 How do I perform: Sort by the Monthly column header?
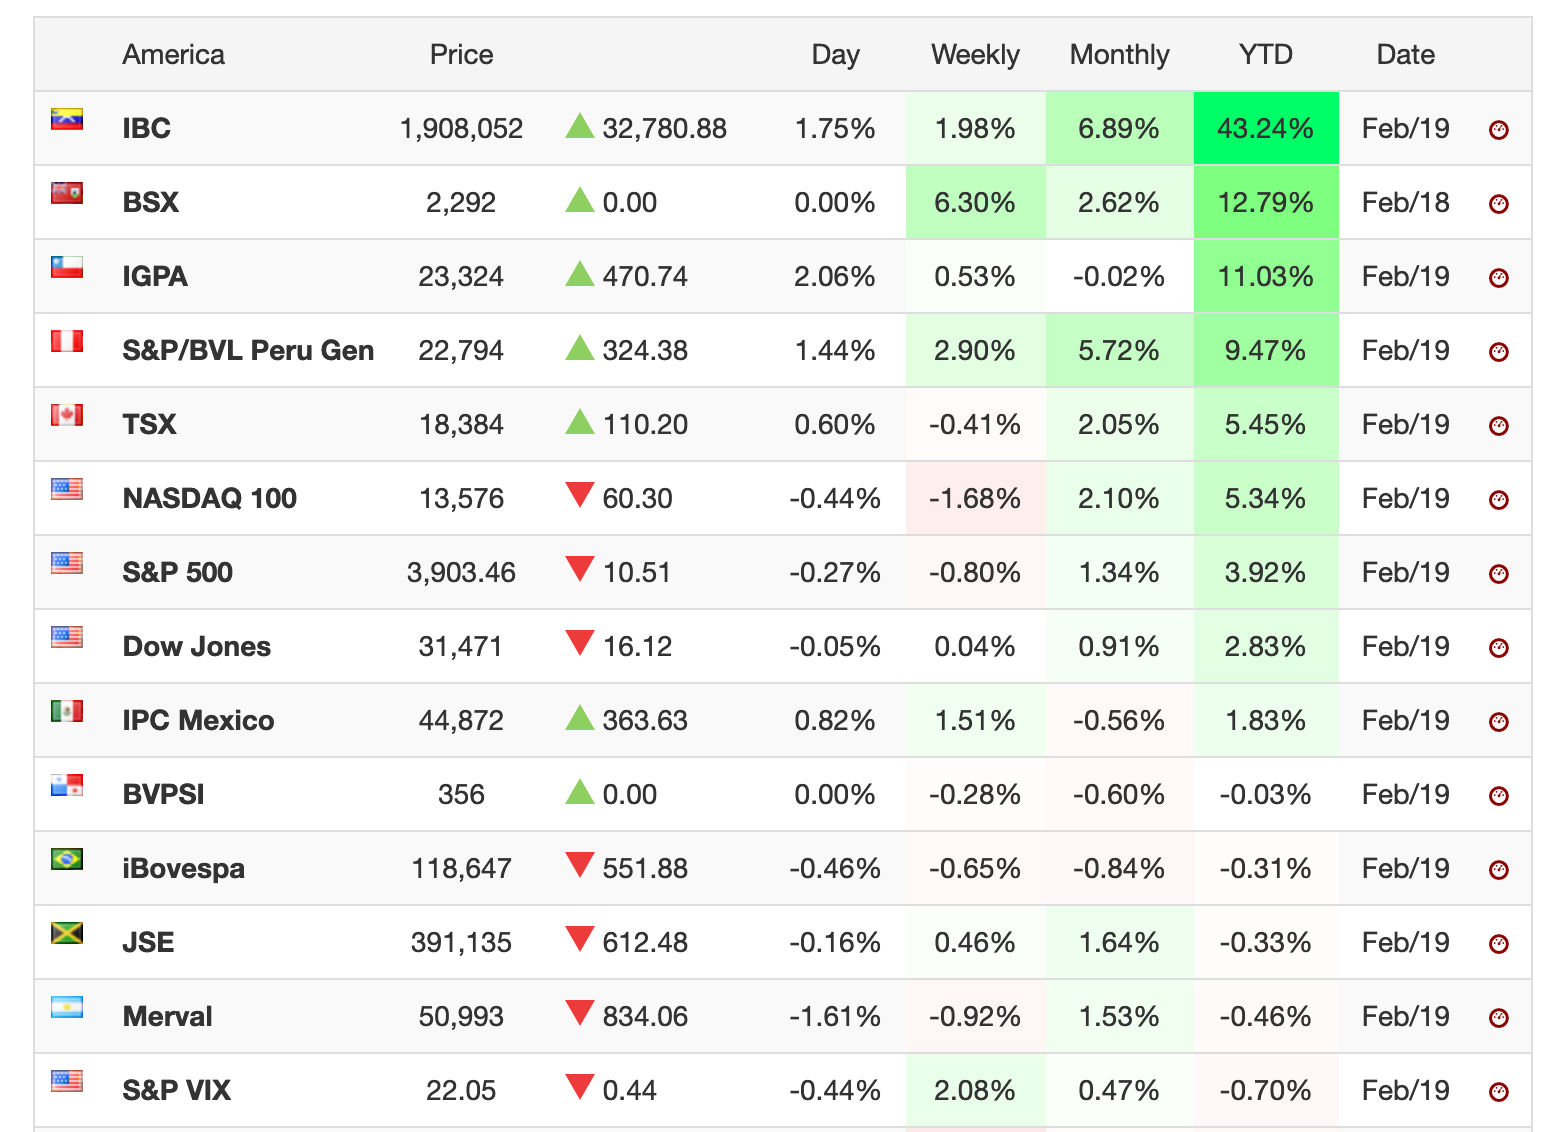(1119, 54)
